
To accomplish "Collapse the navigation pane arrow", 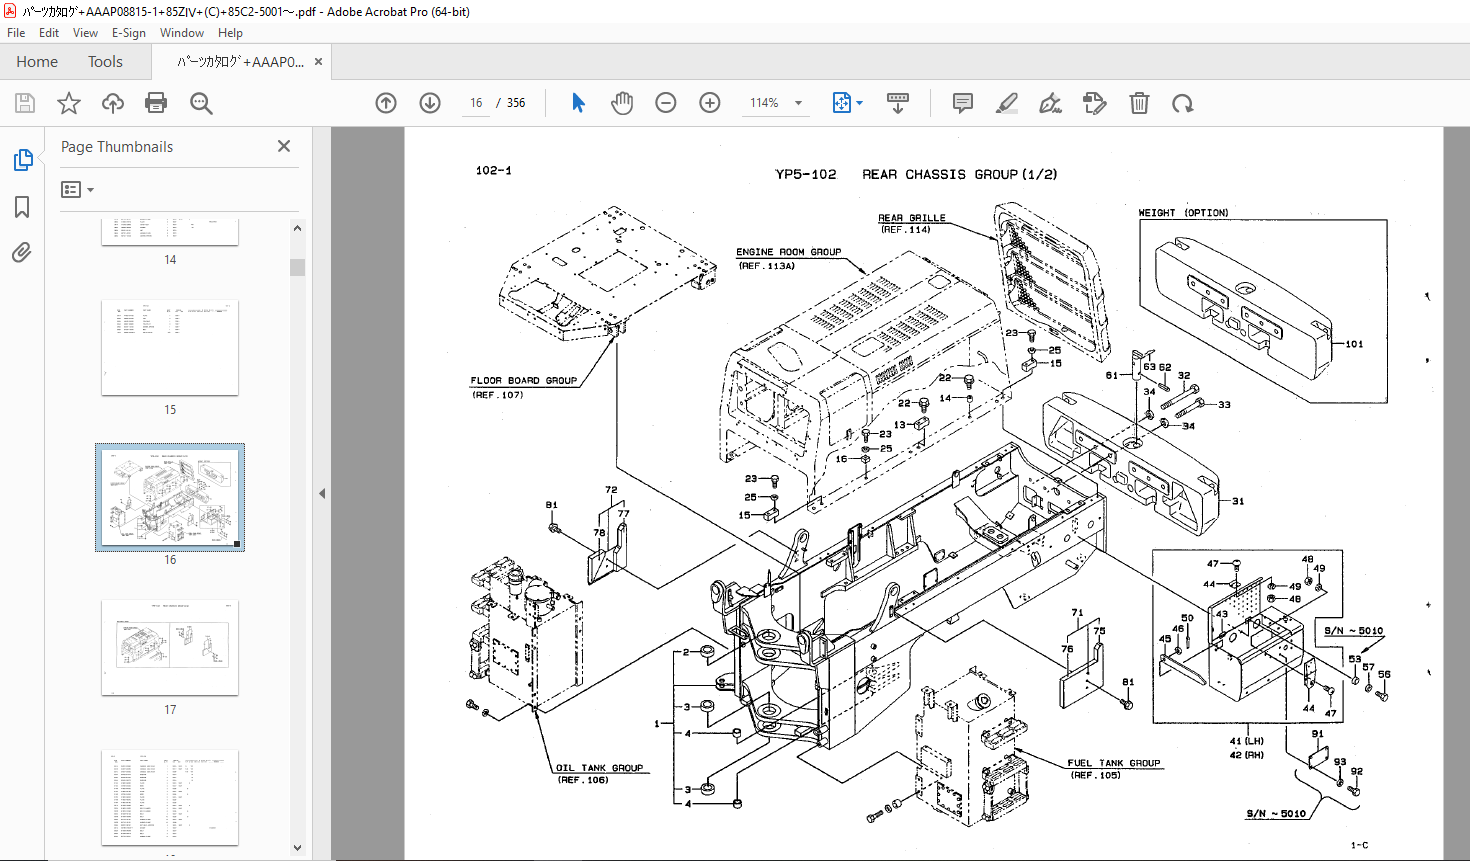I will point(322,493).
